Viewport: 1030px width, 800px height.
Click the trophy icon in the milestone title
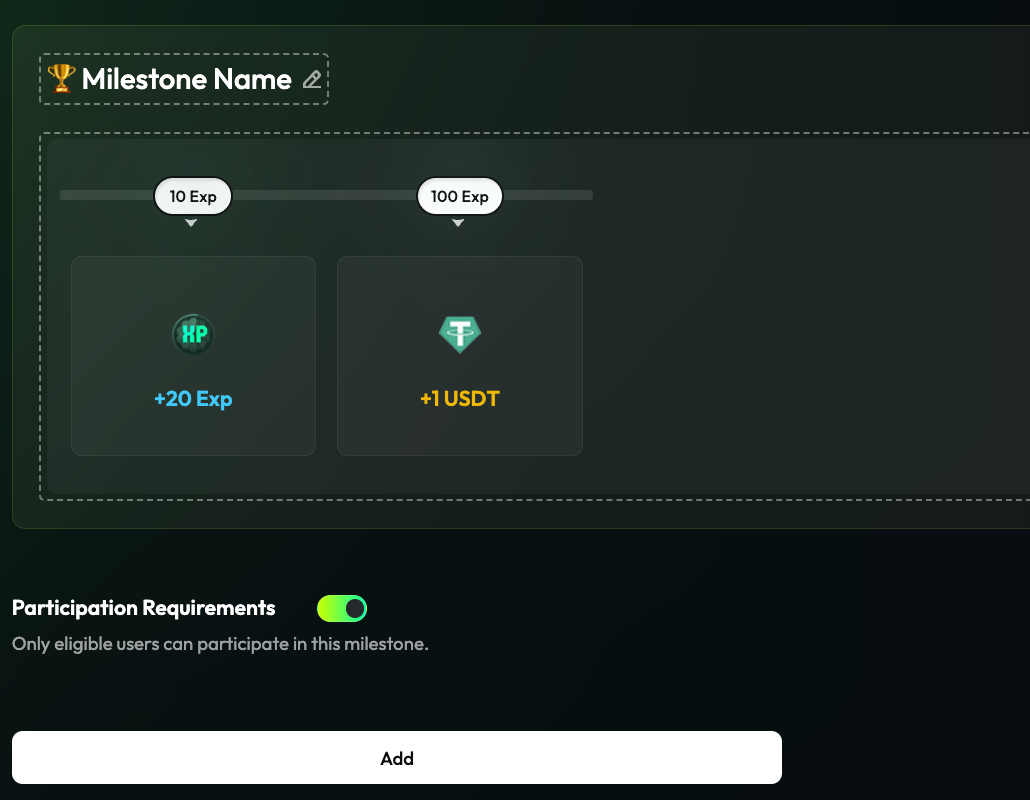61,78
